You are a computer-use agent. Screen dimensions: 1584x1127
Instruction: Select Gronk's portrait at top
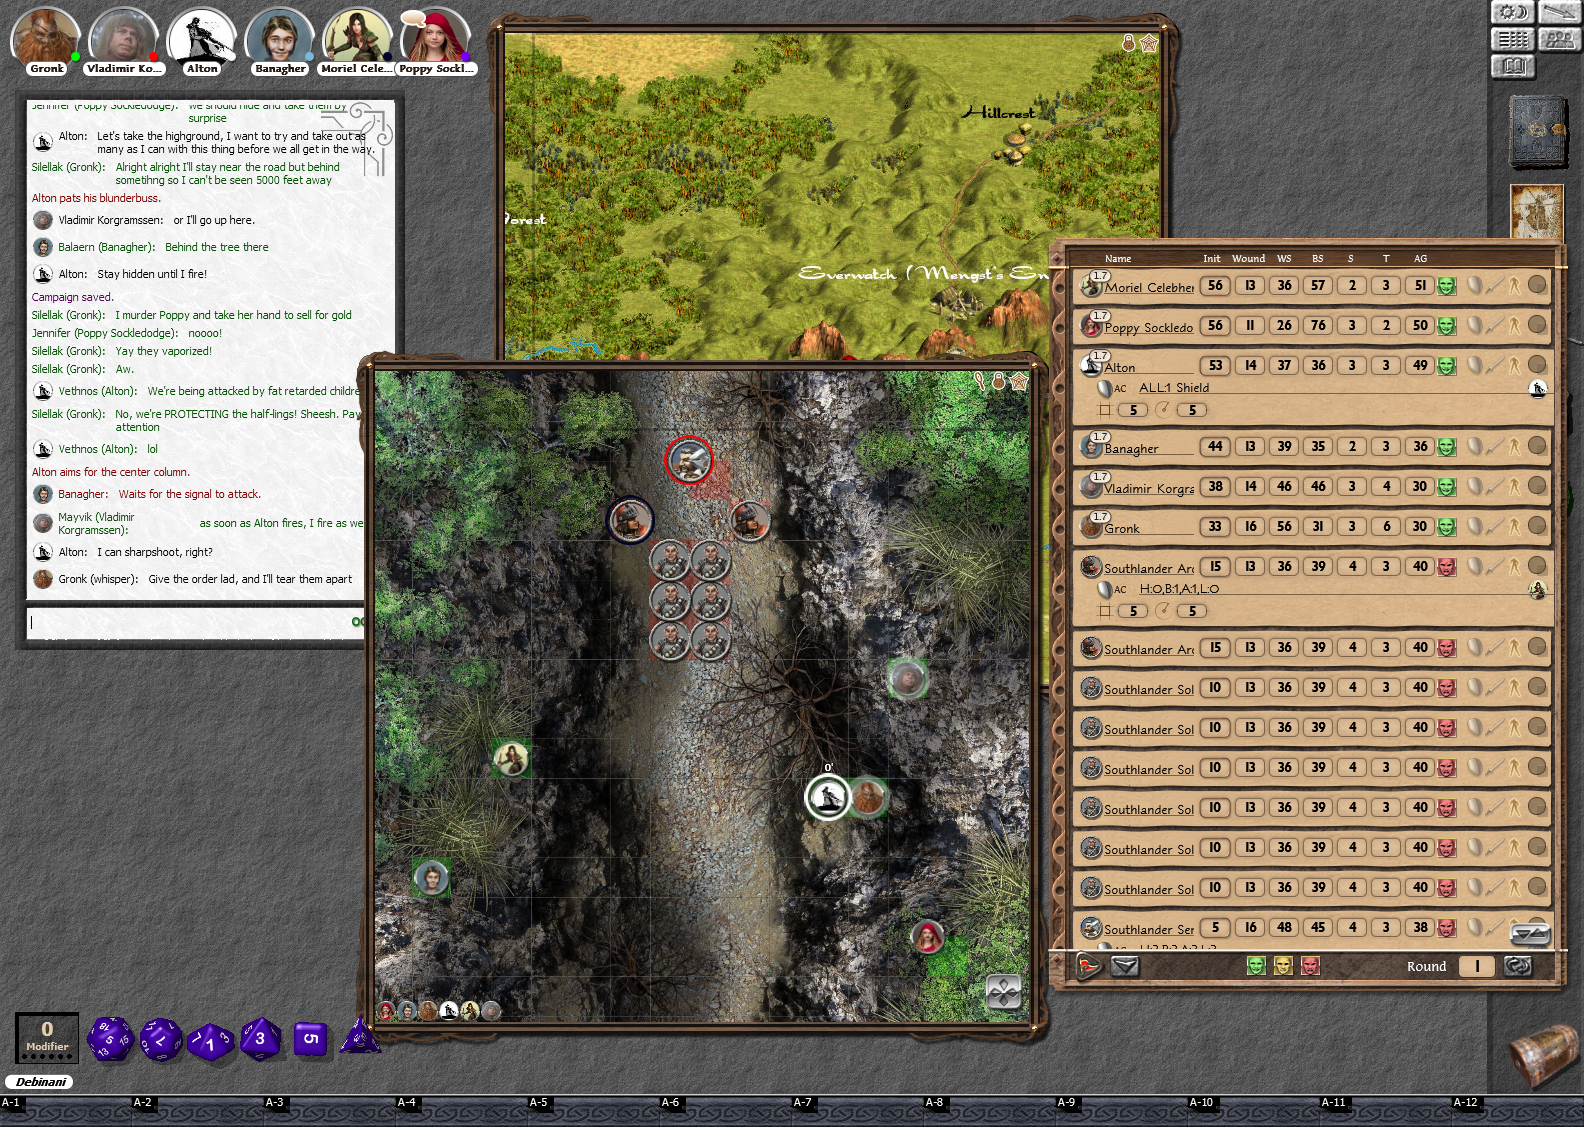click(x=46, y=42)
